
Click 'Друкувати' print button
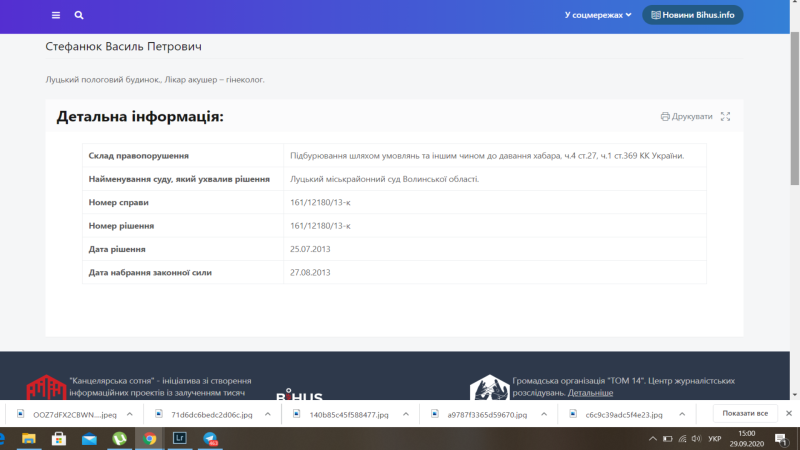pyautogui.click(x=687, y=117)
